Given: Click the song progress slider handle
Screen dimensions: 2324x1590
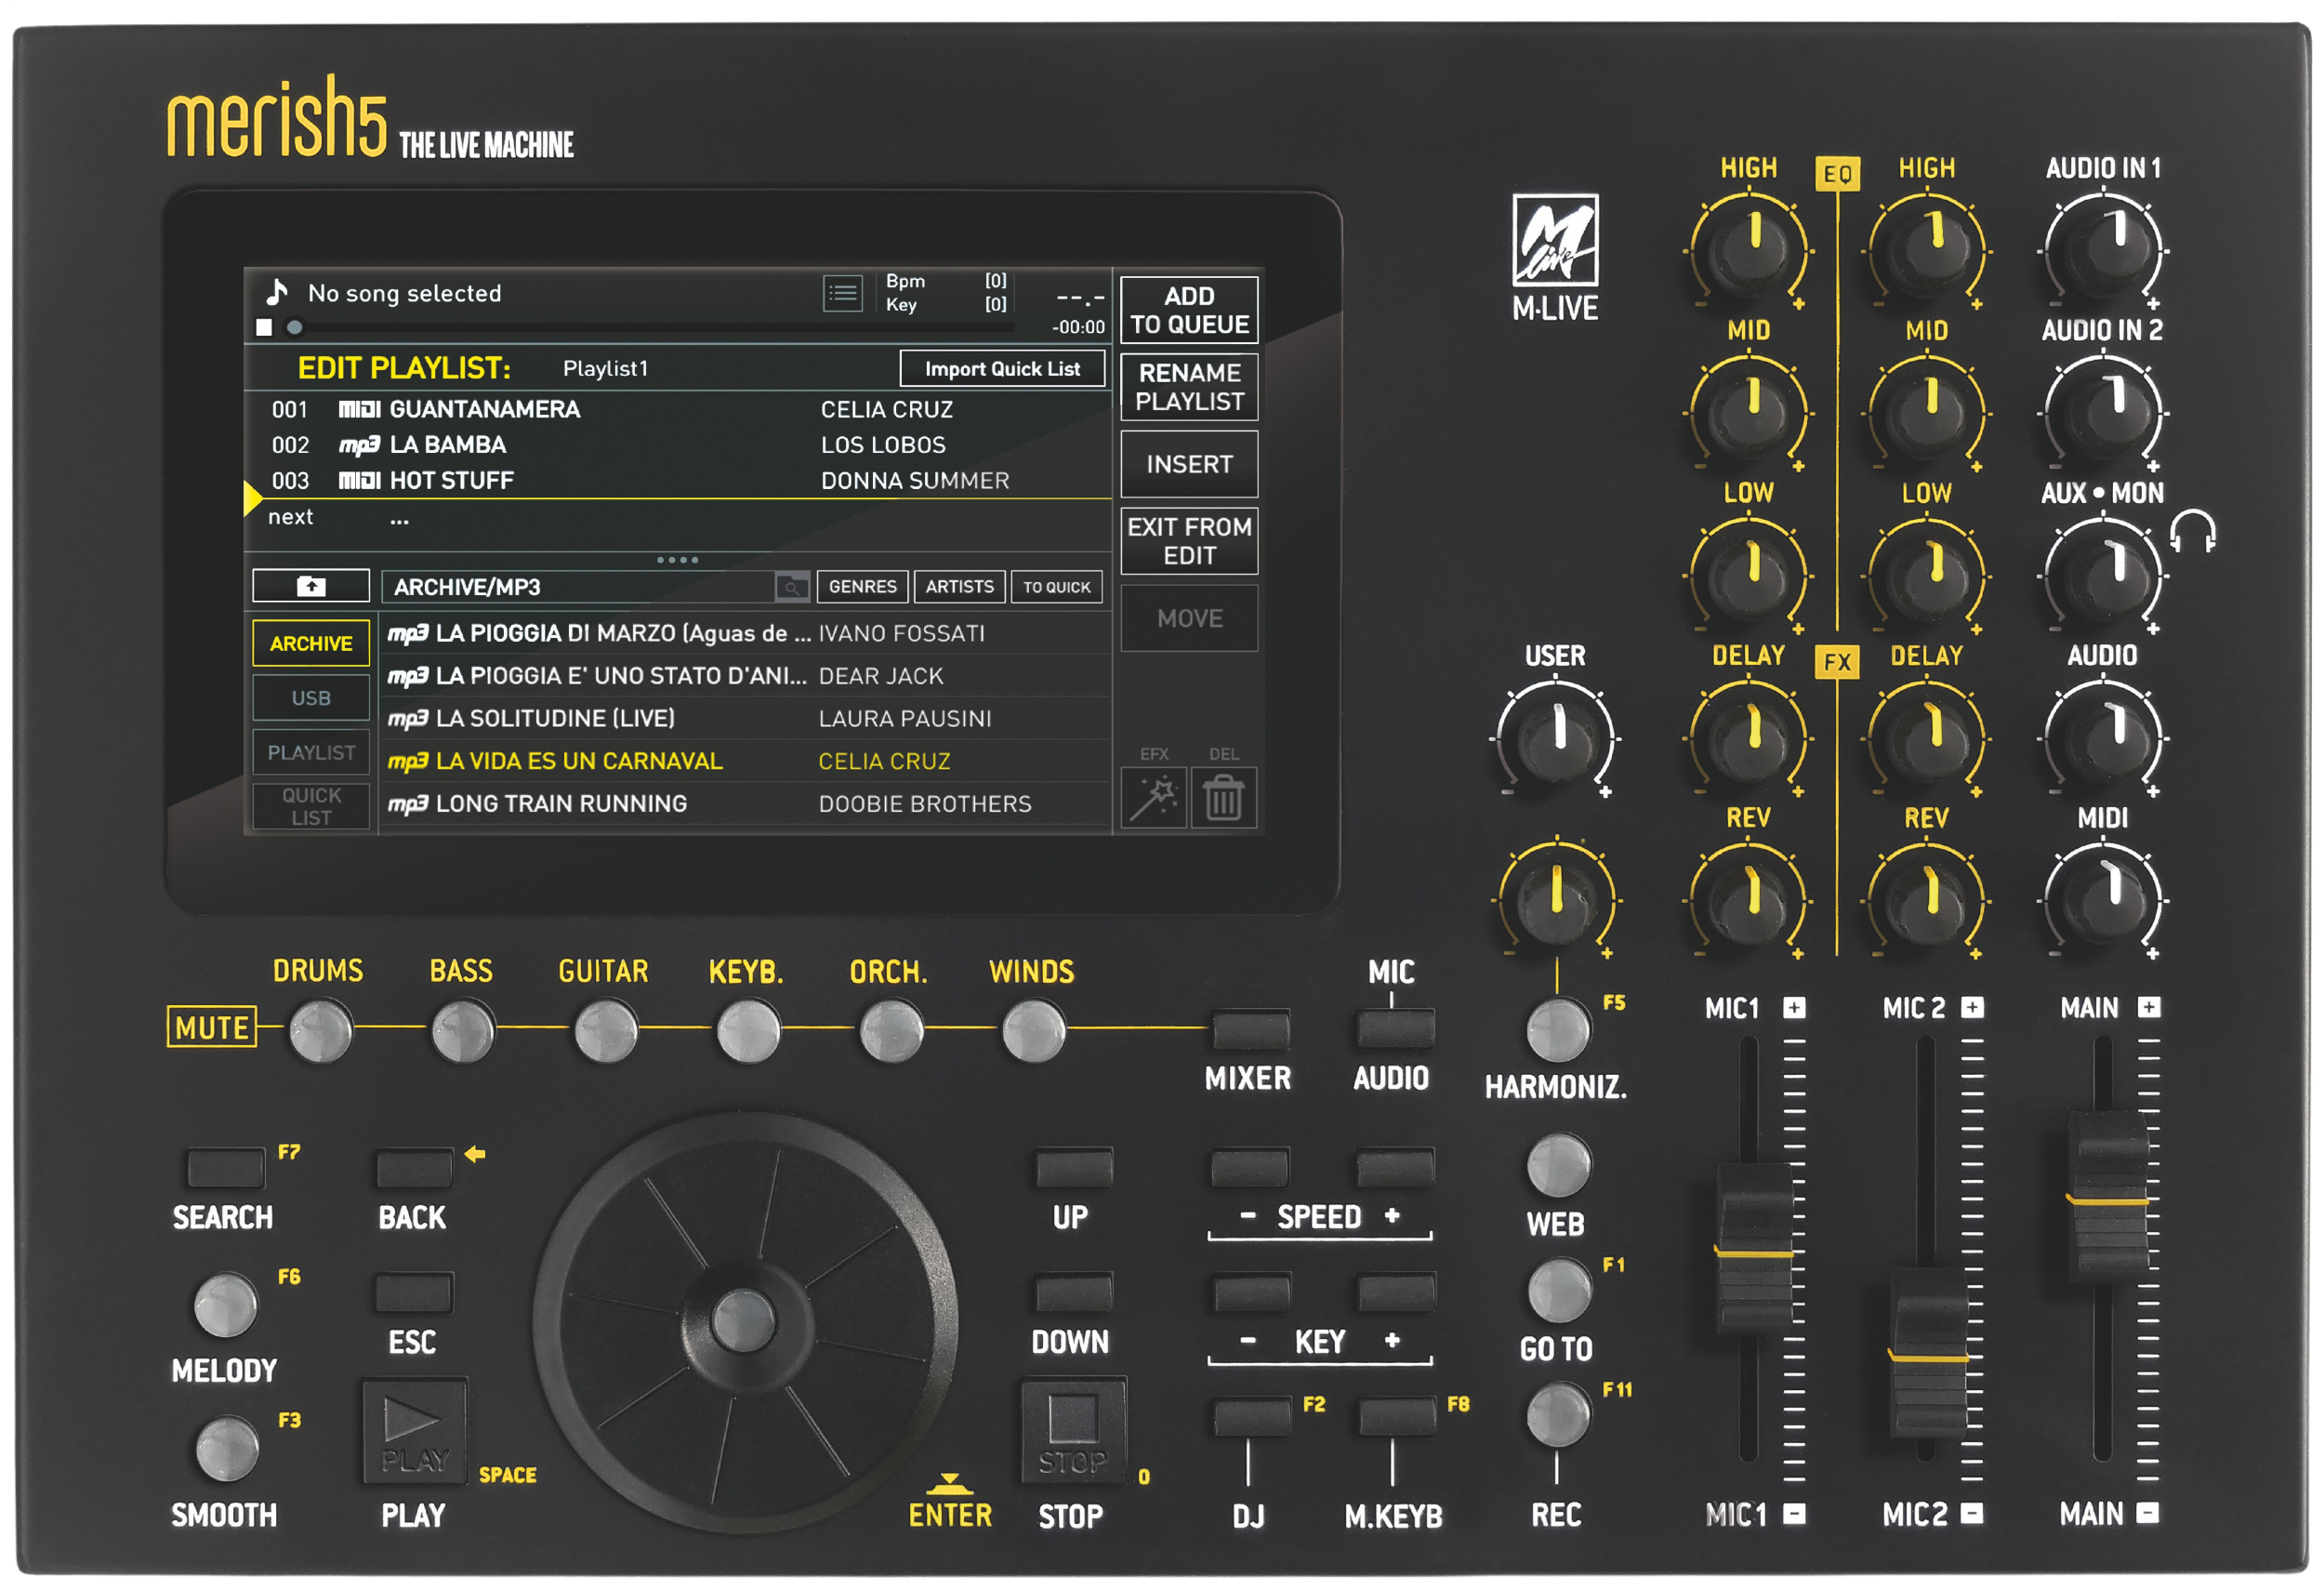Looking at the screenshot, I should point(295,327).
